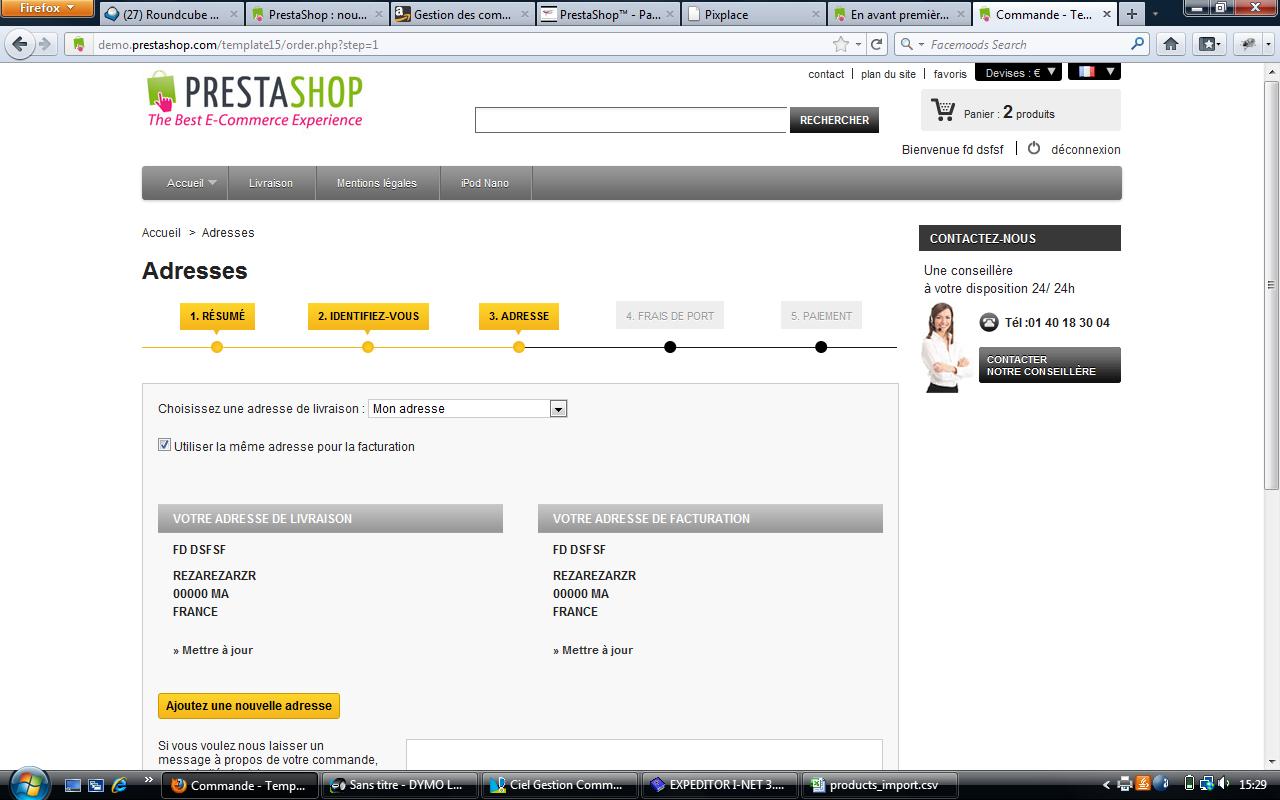
Task: Click Mettre à jour under billing address
Action: (x=593, y=650)
